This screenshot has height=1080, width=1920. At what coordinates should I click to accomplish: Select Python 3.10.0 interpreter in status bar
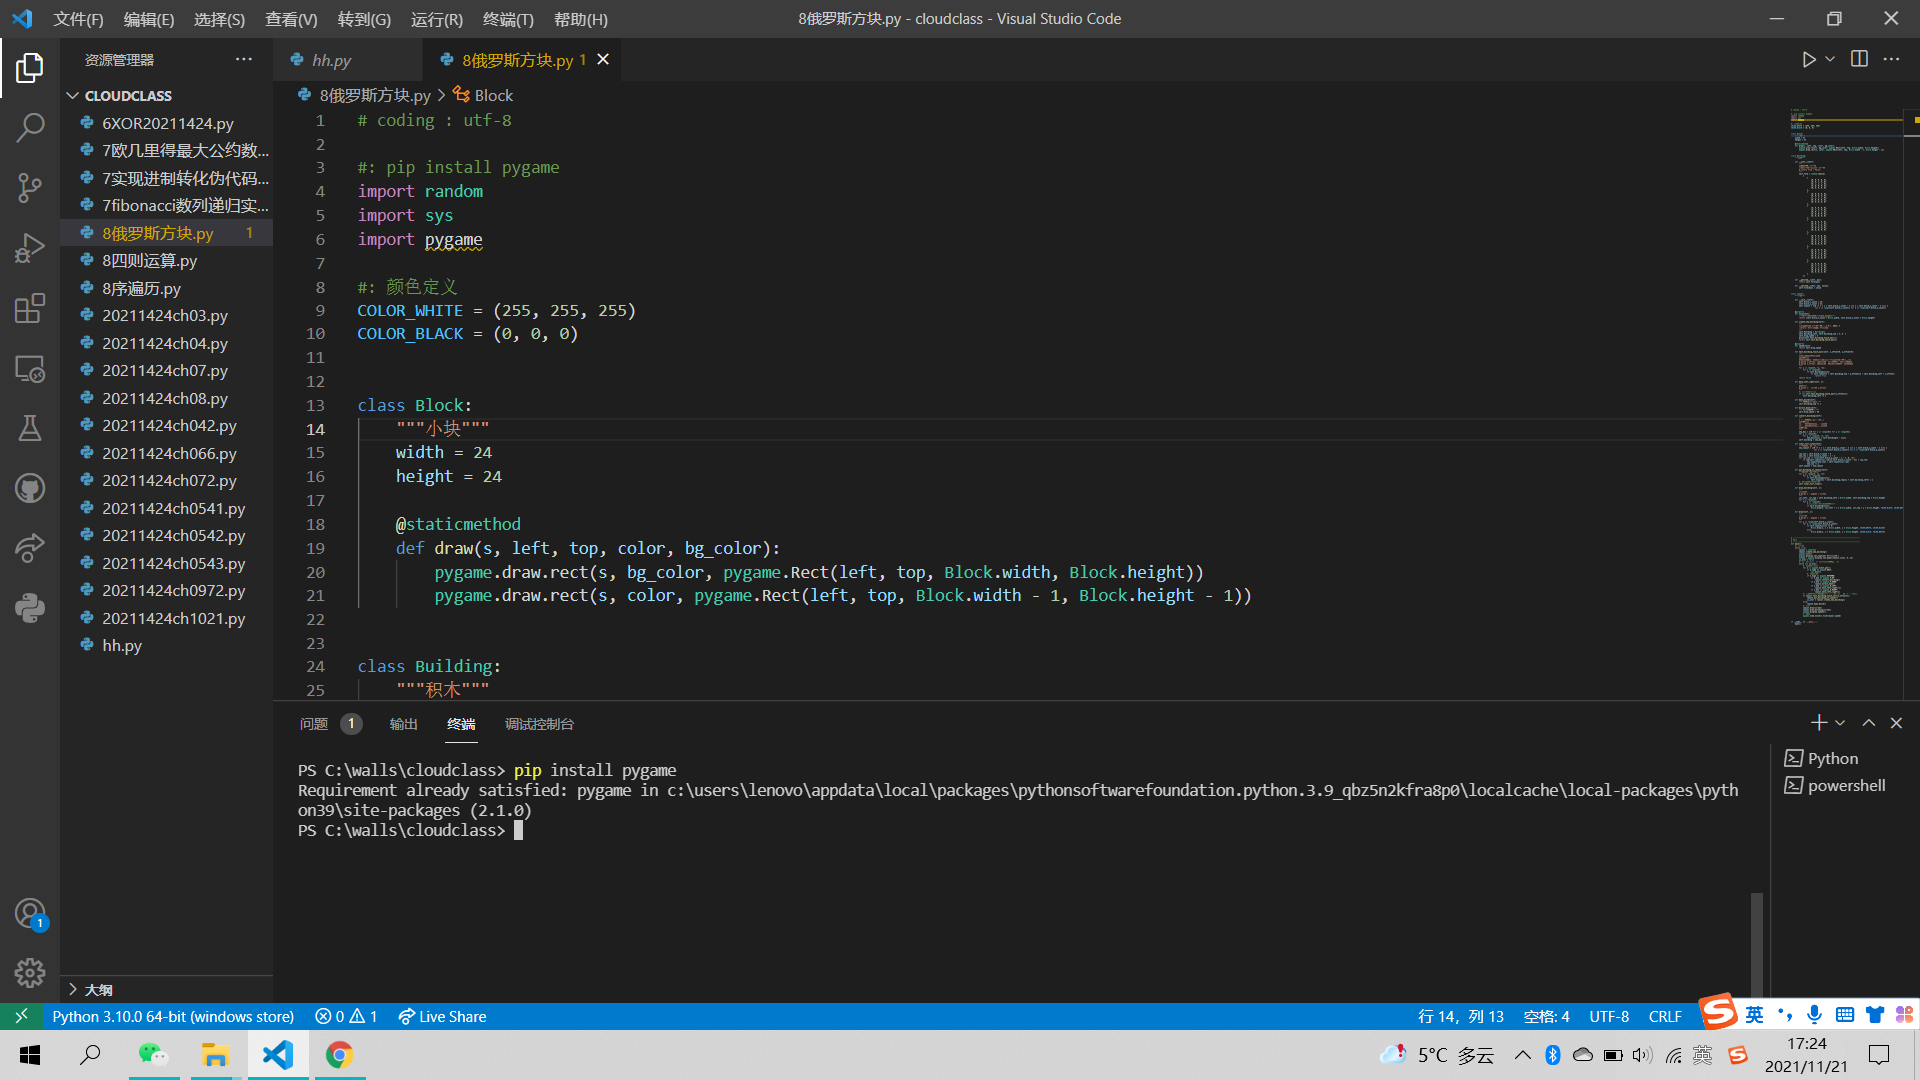[x=173, y=1016]
